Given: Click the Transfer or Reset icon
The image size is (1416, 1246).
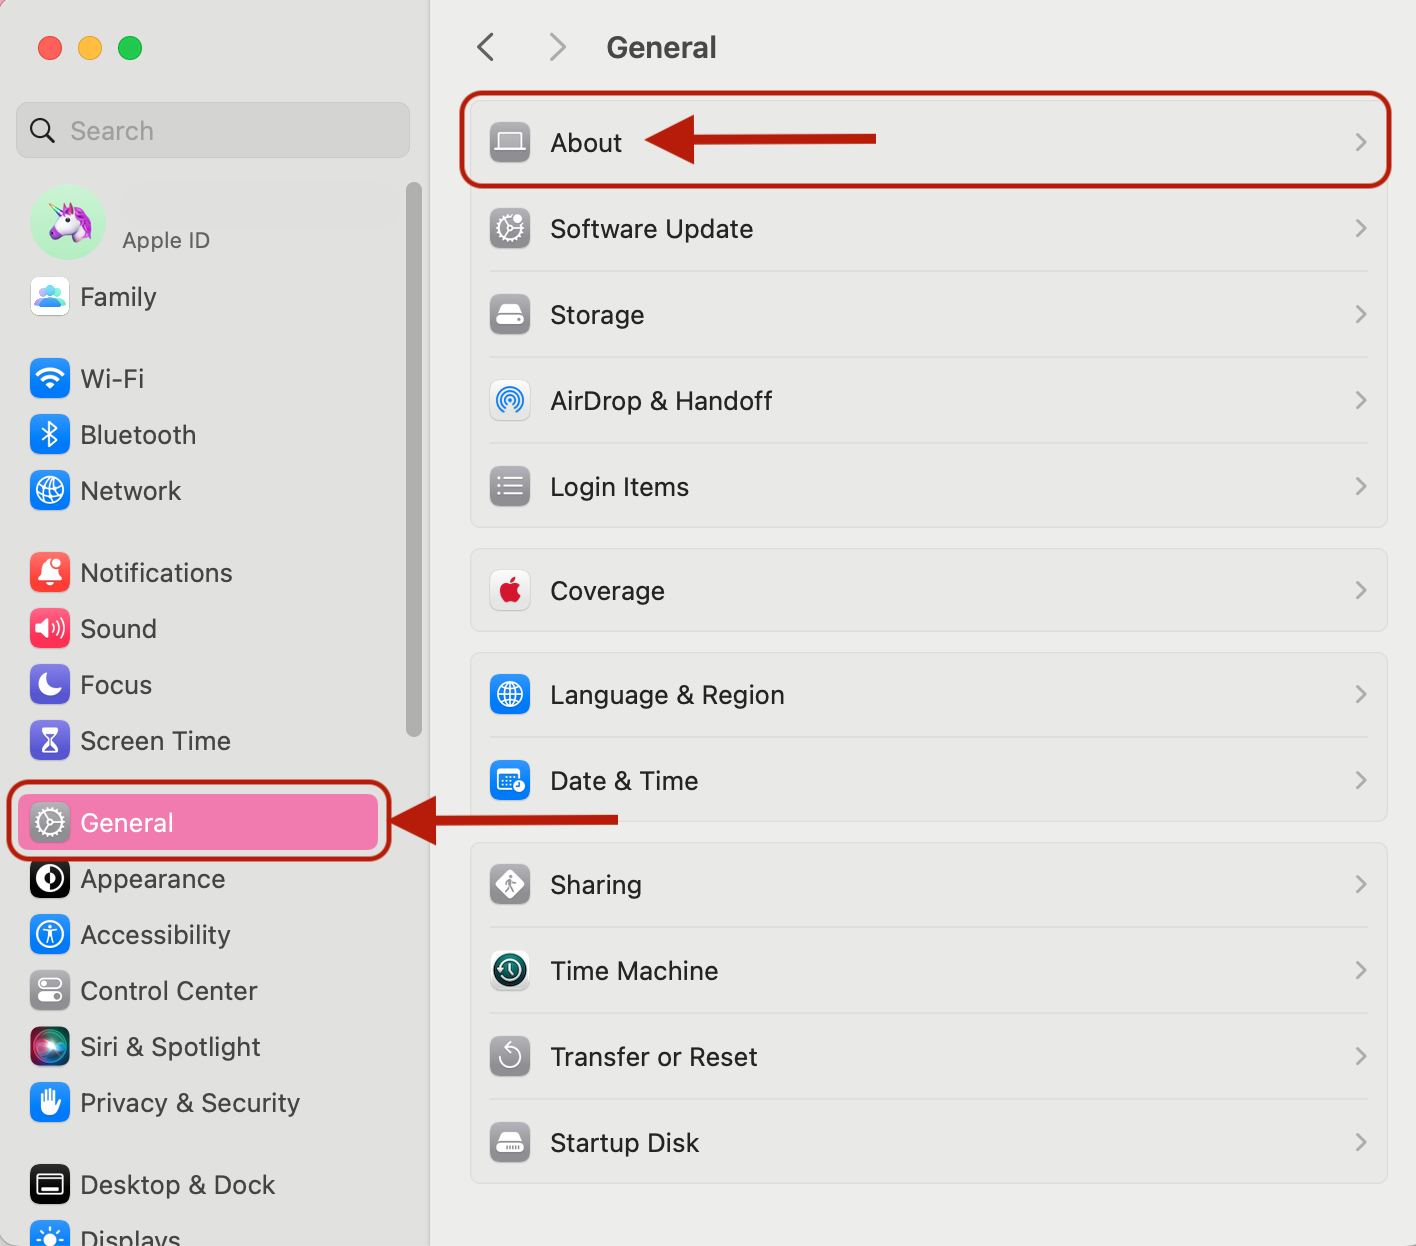Looking at the screenshot, I should [510, 1056].
